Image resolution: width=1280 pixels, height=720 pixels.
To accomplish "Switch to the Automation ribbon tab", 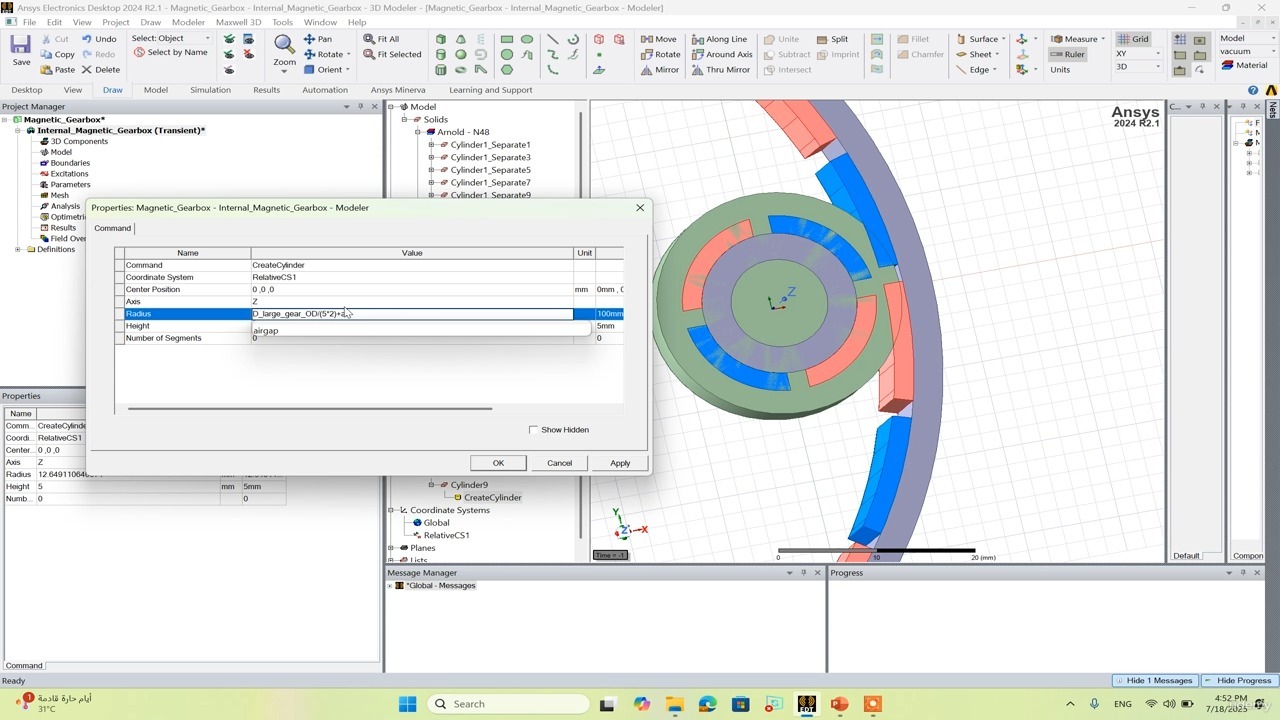I will (x=325, y=90).
